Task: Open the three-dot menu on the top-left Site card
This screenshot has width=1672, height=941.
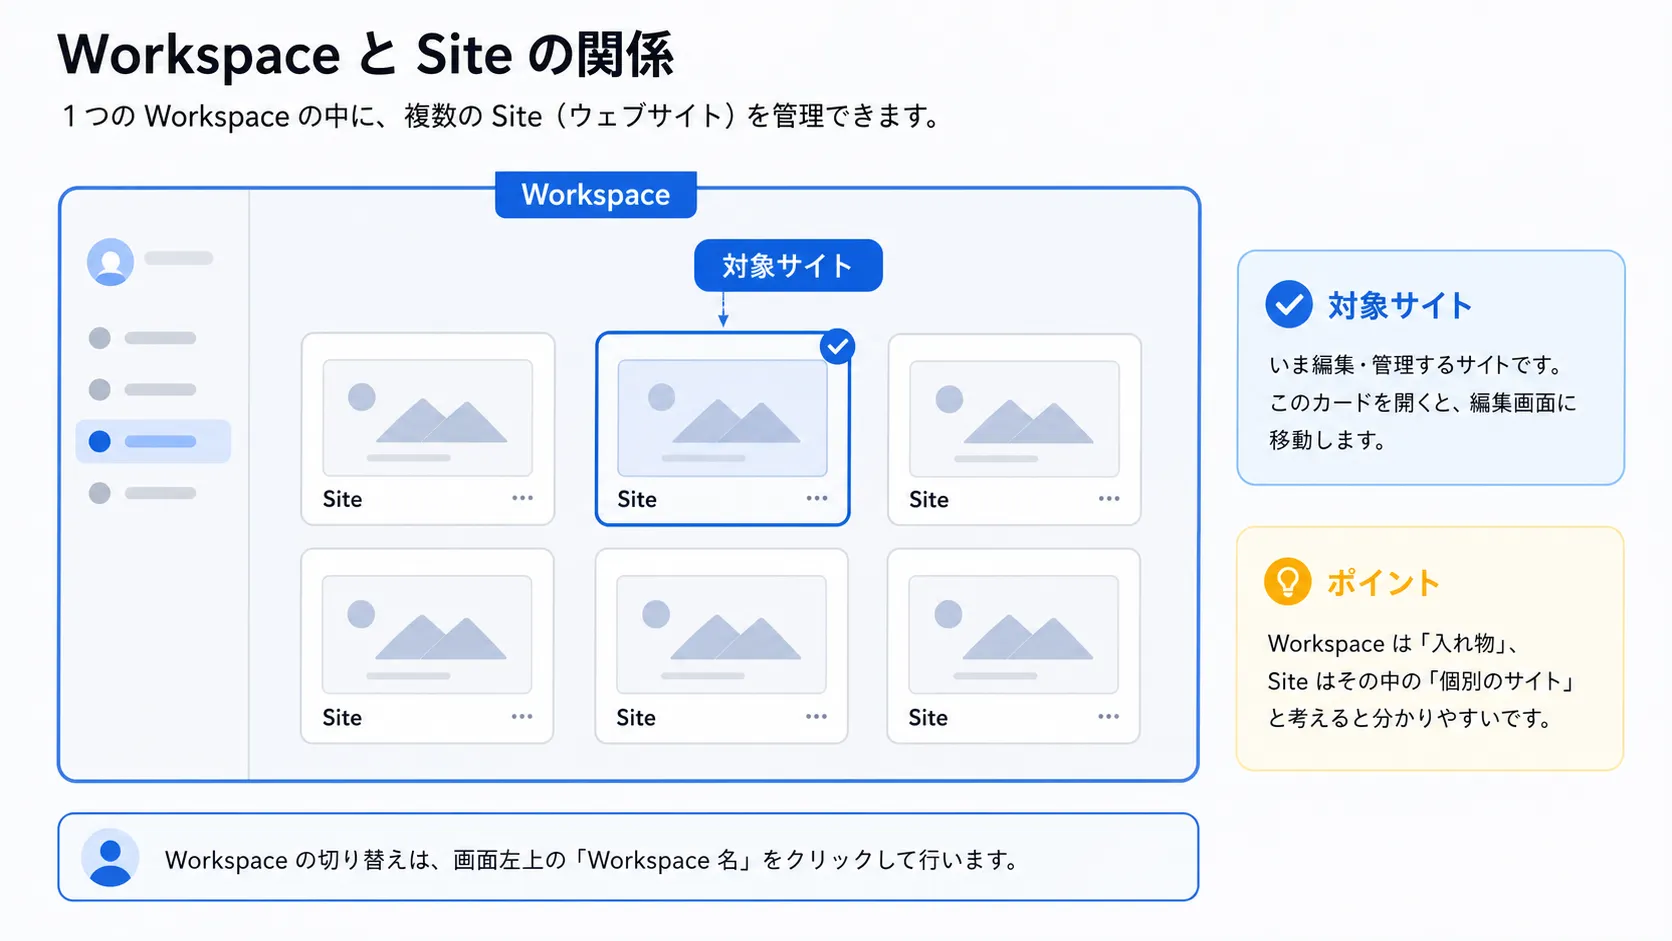Action: coord(522,498)
